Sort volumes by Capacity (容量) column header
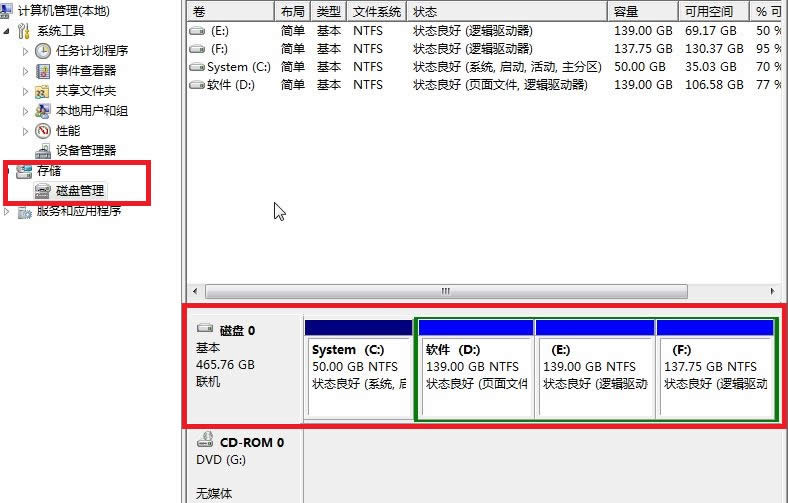788x503 pixels. (640, 11)
